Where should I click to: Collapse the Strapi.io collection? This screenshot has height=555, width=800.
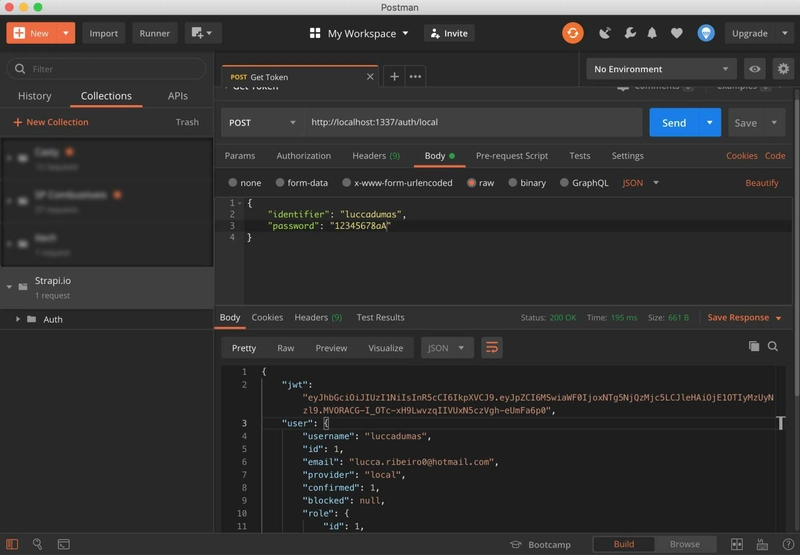click(9, 287)
